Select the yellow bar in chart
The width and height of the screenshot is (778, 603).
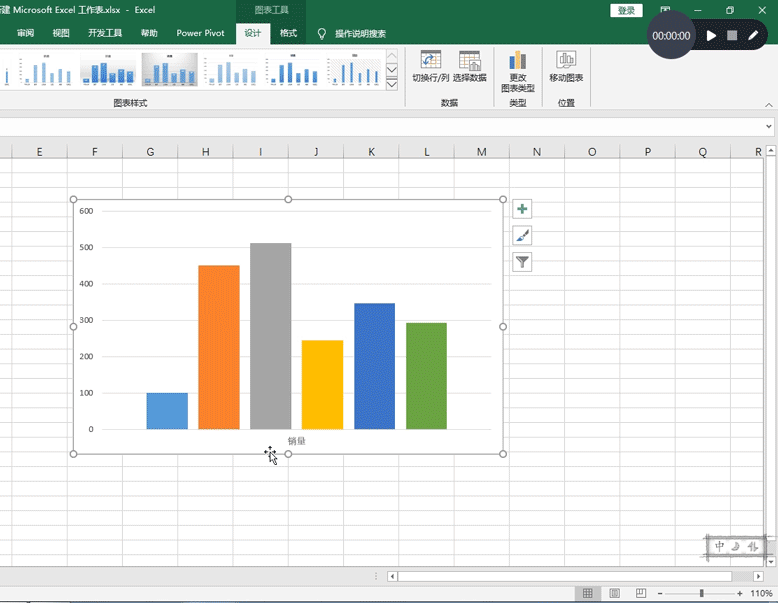[323, 385]
